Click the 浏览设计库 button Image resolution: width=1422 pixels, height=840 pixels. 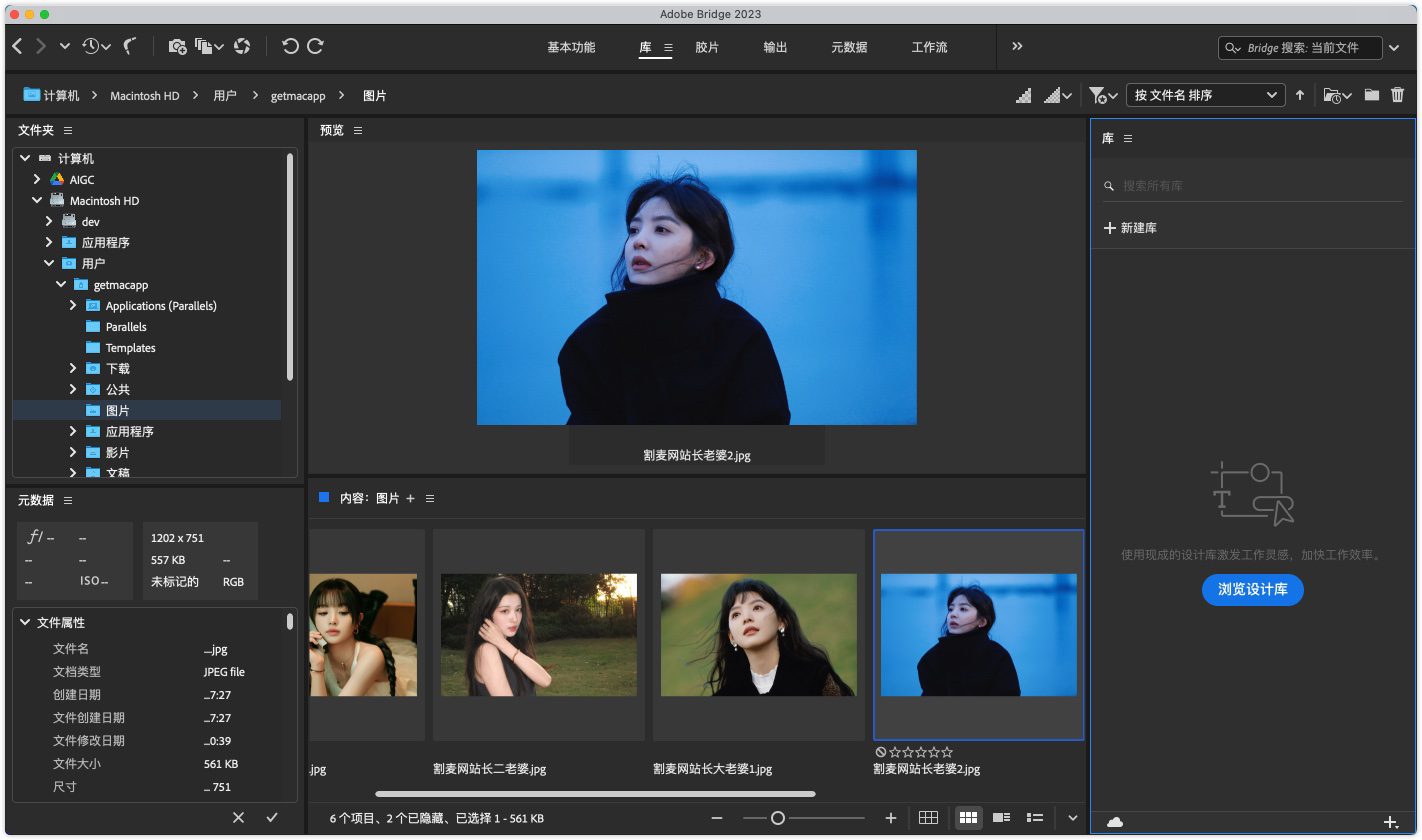1252,590
